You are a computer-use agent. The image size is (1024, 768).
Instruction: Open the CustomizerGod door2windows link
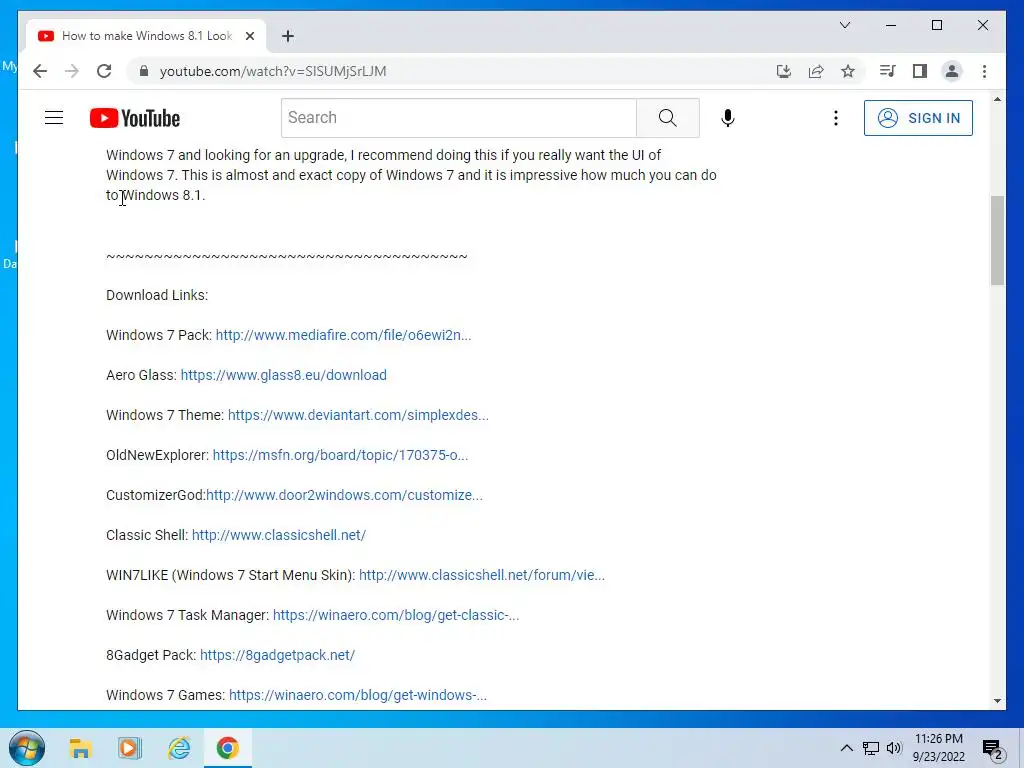point(344,495)
